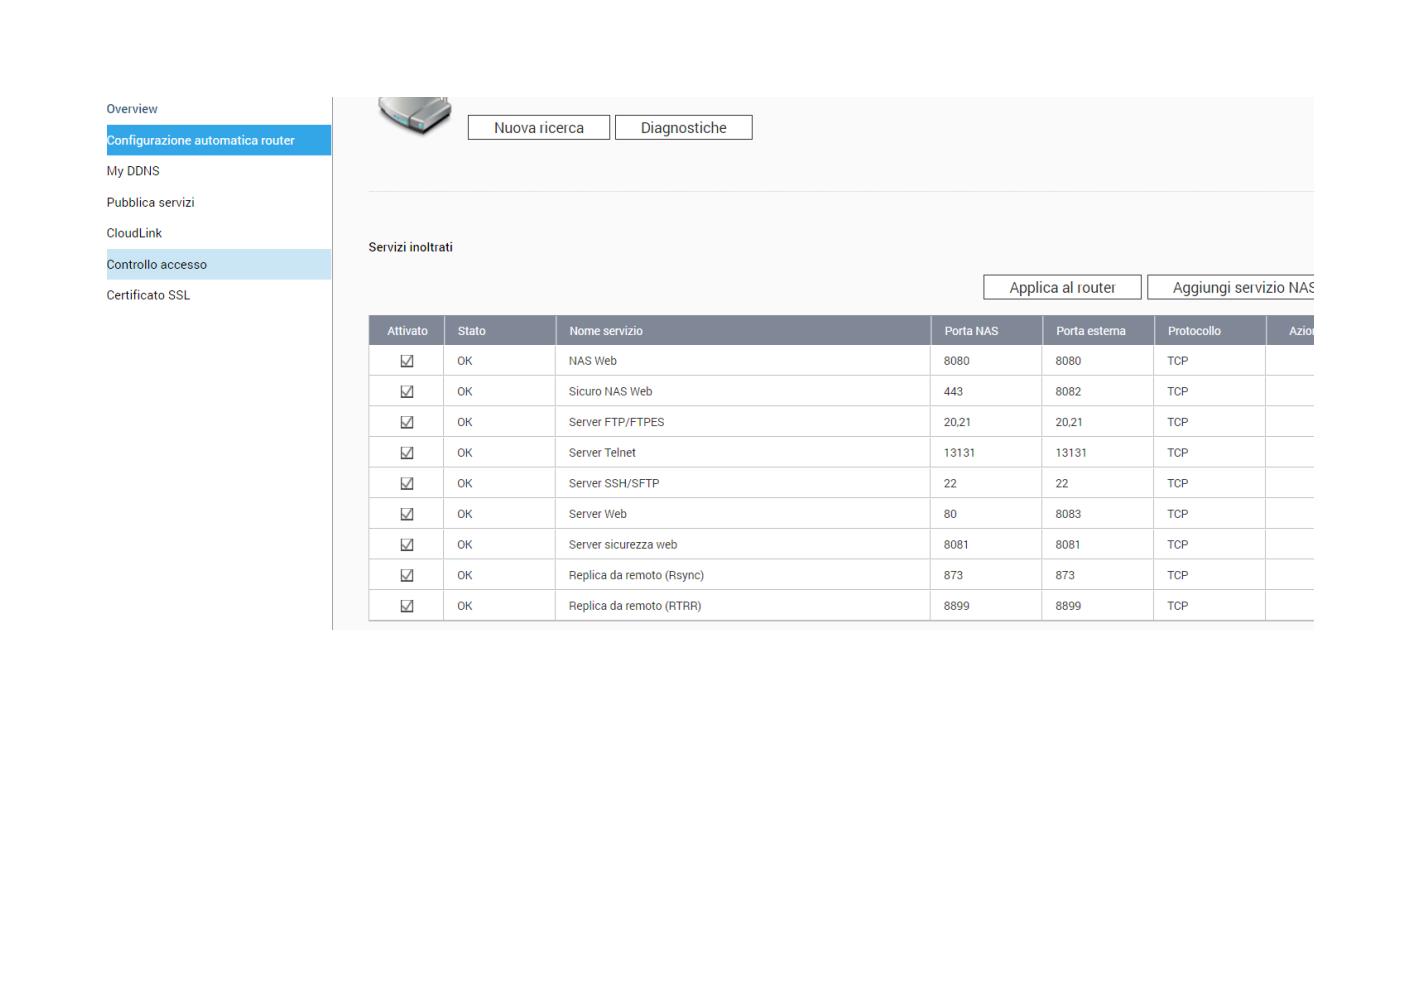This screenshot has width=1403, height=992.
Task: Uncheck the NAS Web service checkbox
Action: pos(407,361)
